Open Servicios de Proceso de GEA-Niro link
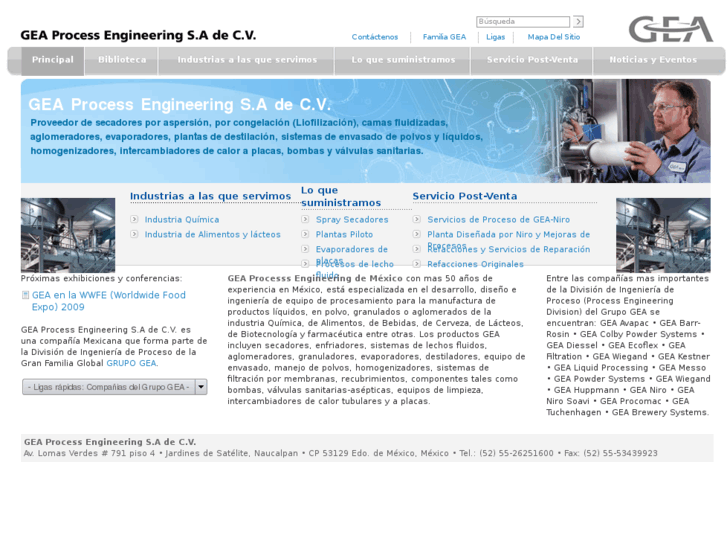The width and height of the screenshot is (727, 545). coord(498,220)
